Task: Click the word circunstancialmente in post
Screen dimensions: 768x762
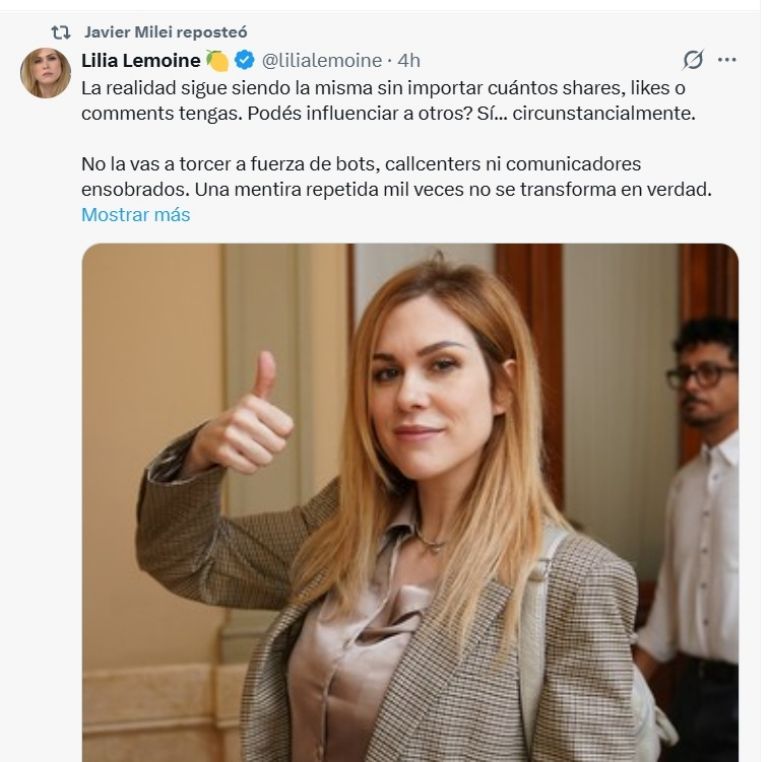Action: (x=604, y=114)
